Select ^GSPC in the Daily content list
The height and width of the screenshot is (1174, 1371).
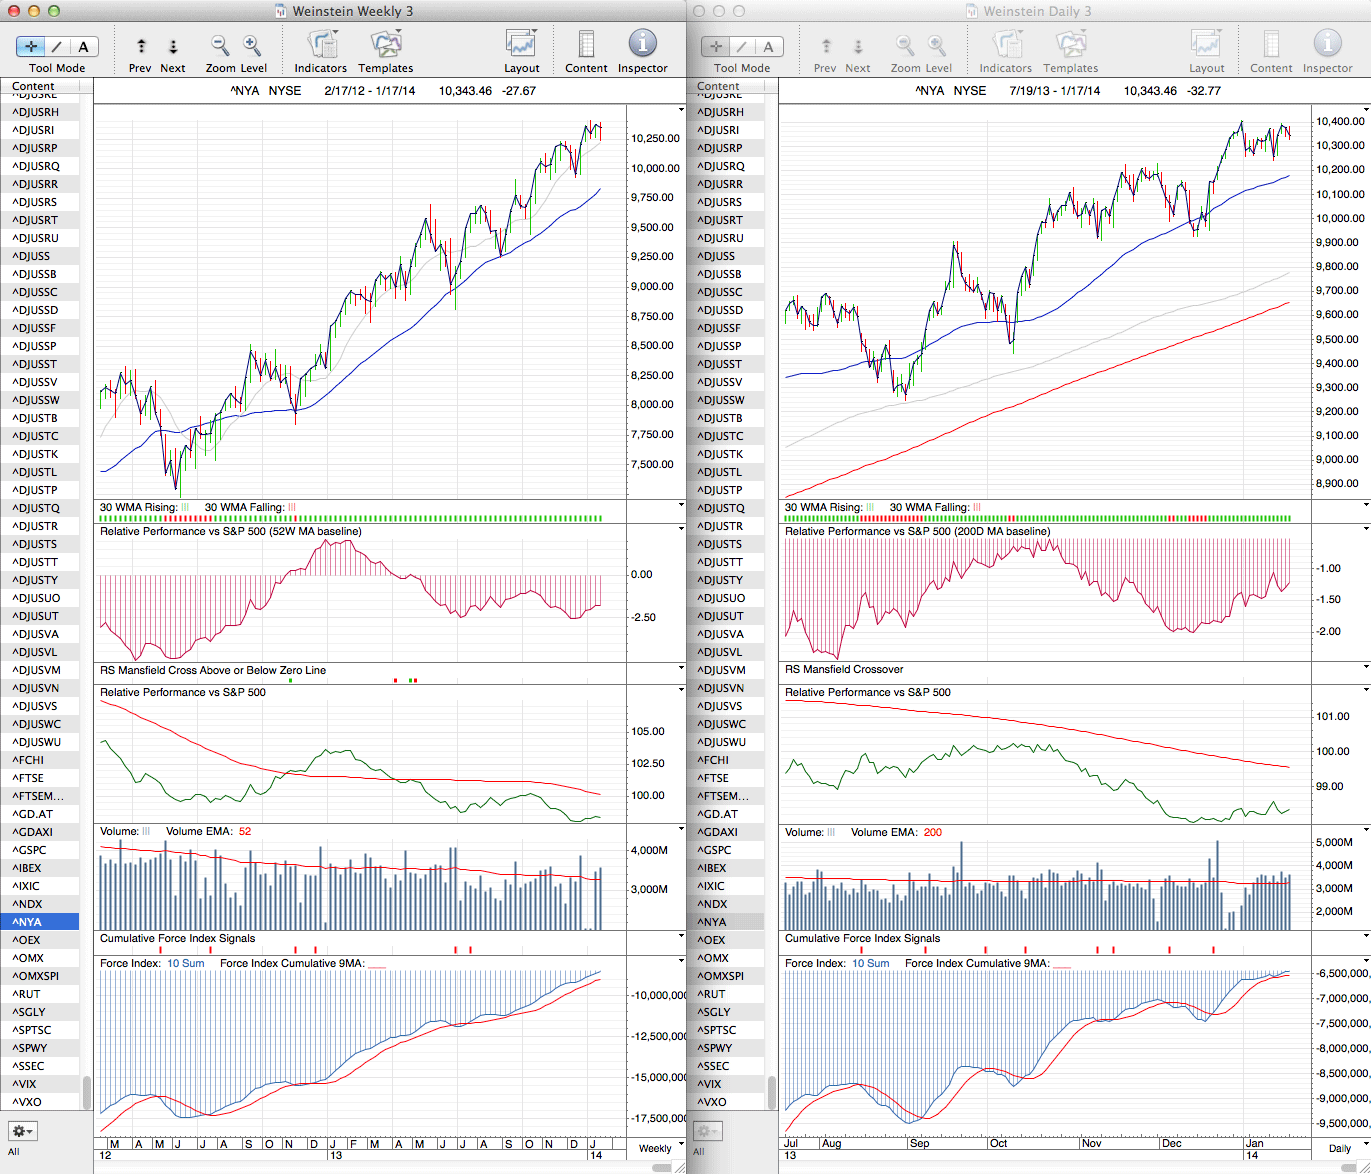tap(716, 850)
